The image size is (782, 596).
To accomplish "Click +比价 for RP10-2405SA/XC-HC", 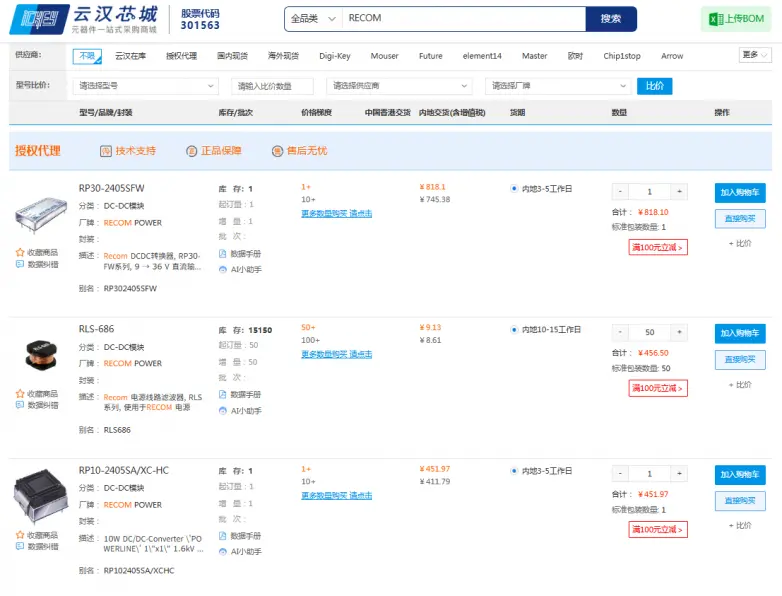I will tap(740, 525).
